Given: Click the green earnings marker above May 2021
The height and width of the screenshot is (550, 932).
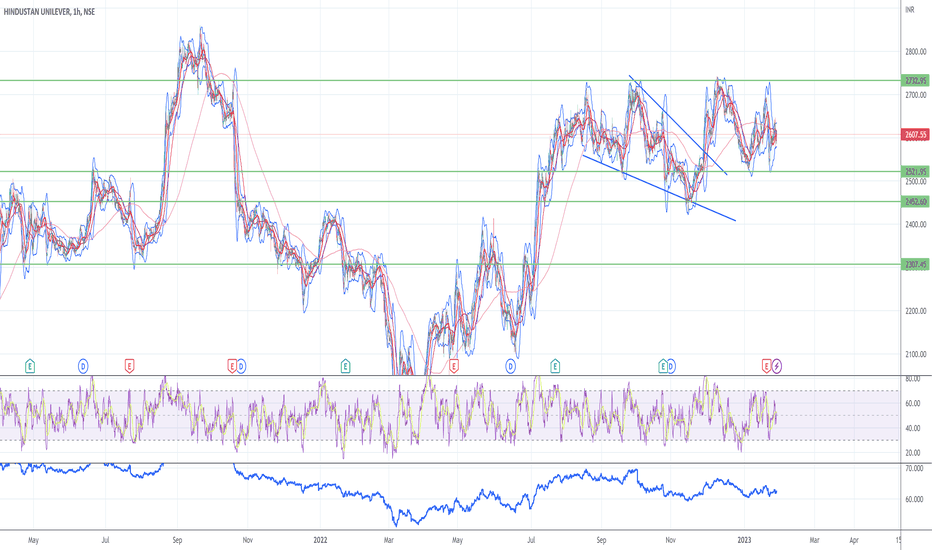Looking at the screenshot, I should click(x=30, y=366).
